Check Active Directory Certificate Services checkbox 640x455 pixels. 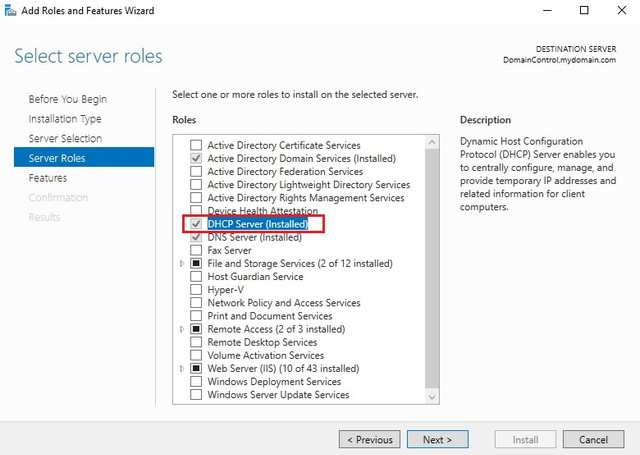coord(196,145)
